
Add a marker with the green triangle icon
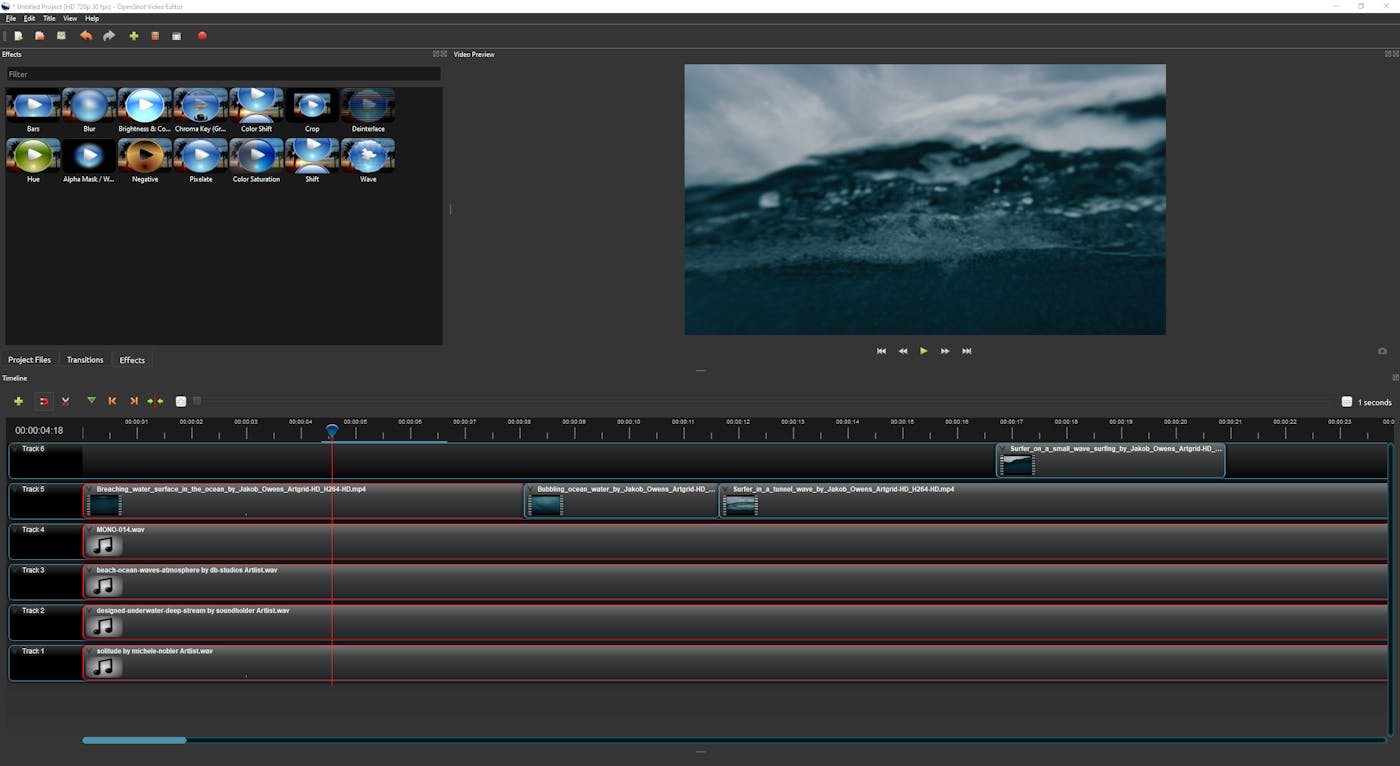(x=91, y=401)
